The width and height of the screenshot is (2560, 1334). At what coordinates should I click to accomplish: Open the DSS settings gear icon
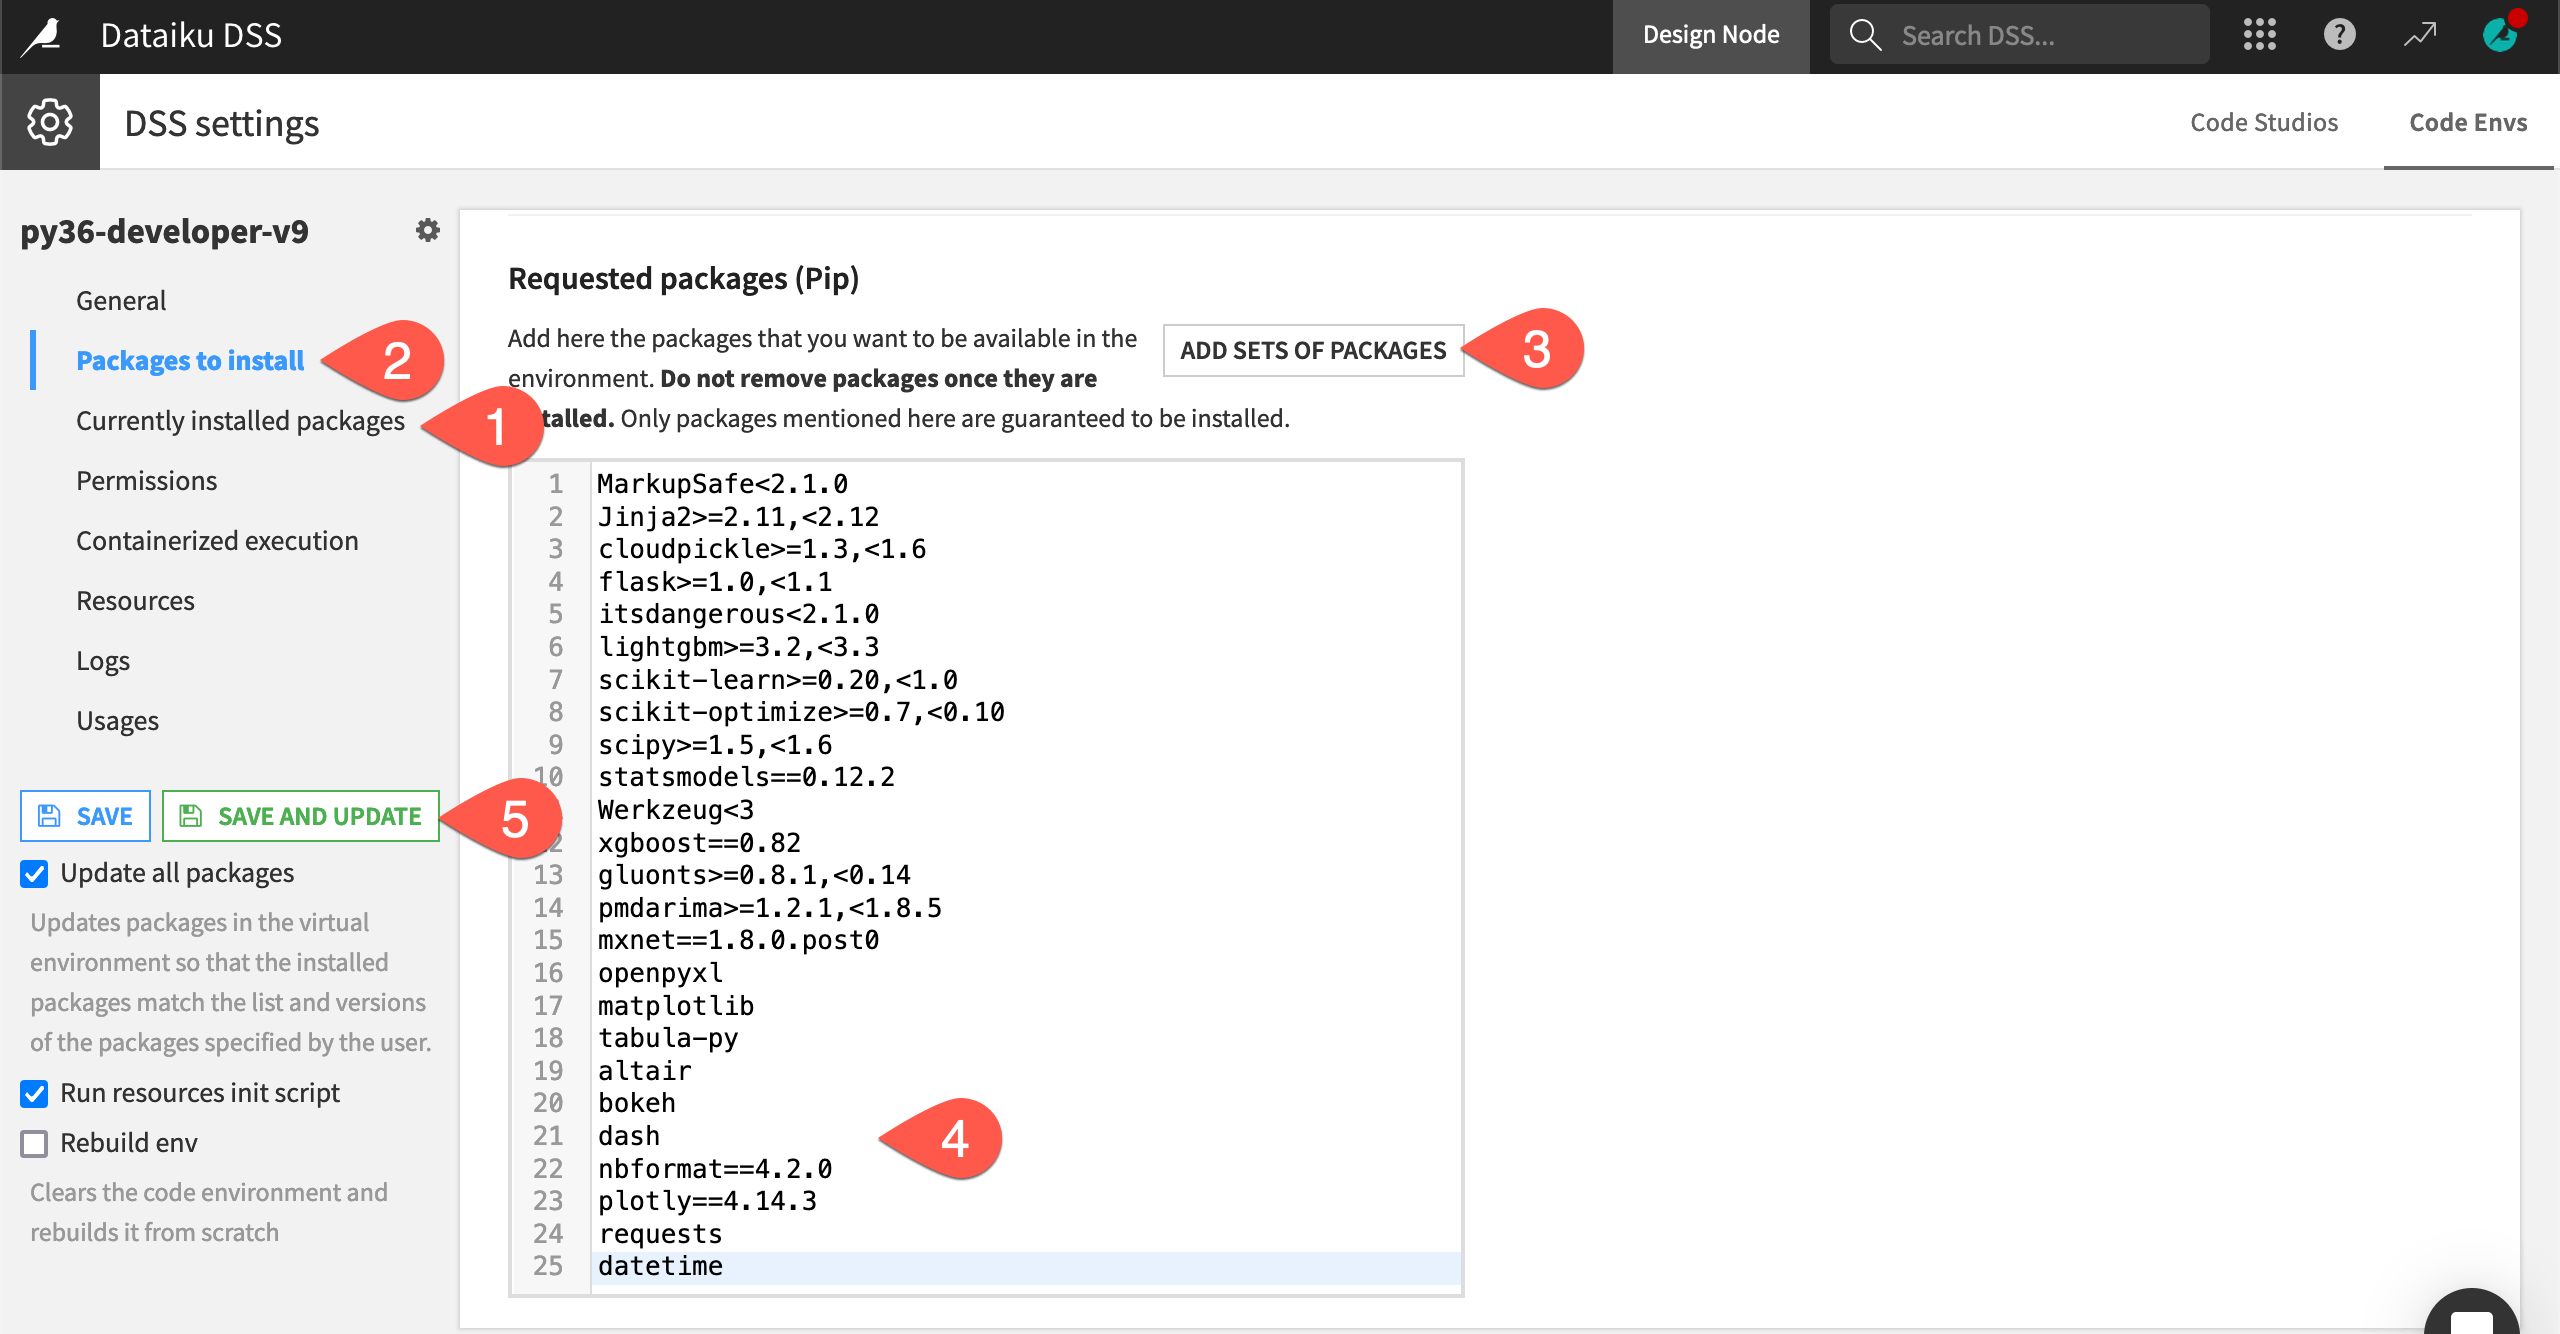[50, 122]
